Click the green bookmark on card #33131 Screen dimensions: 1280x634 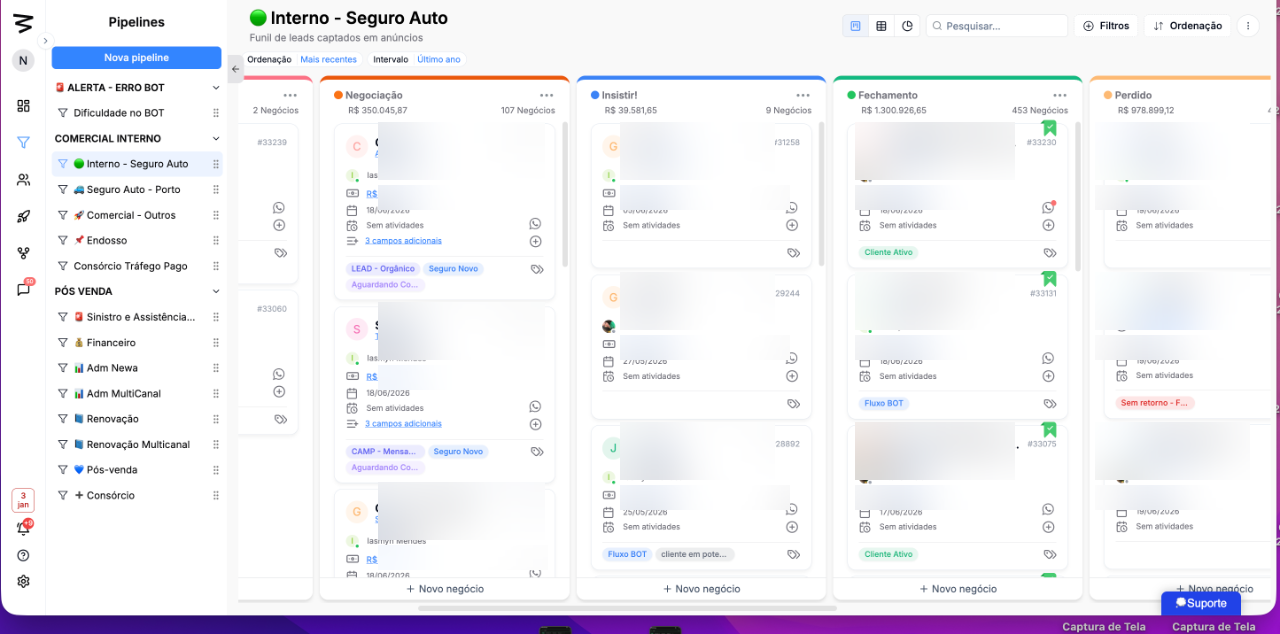click(x=1049, y=279)
